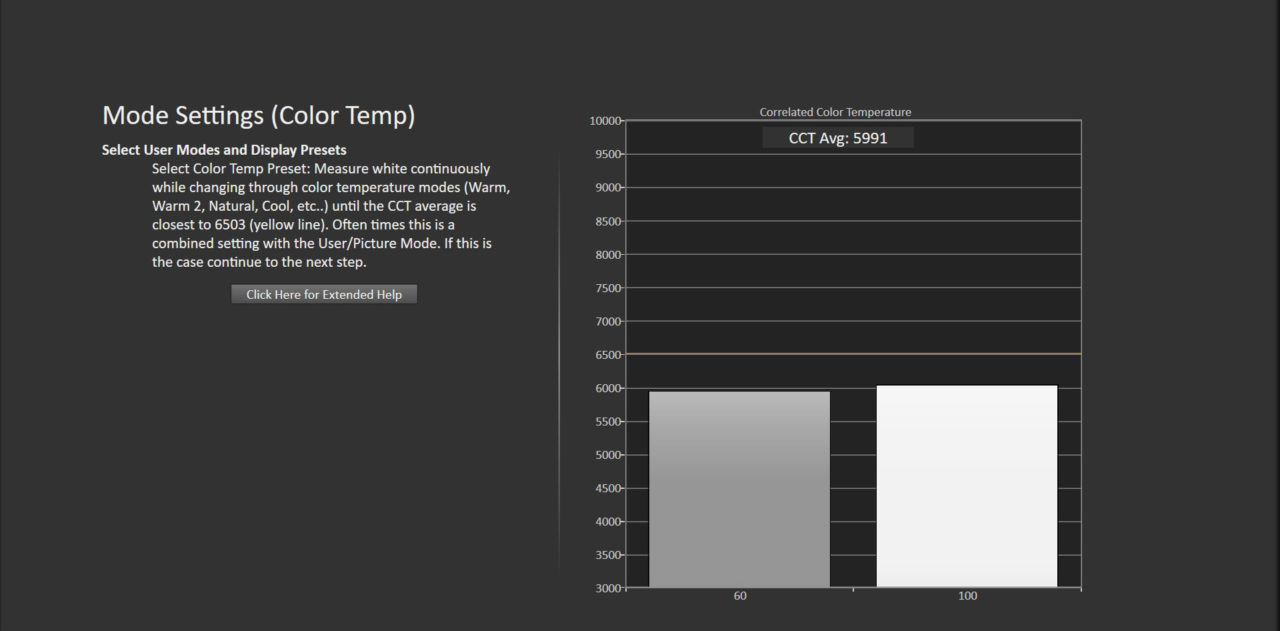Click the '60' x-axis label

pyautogui.click(x=740, y=596)
